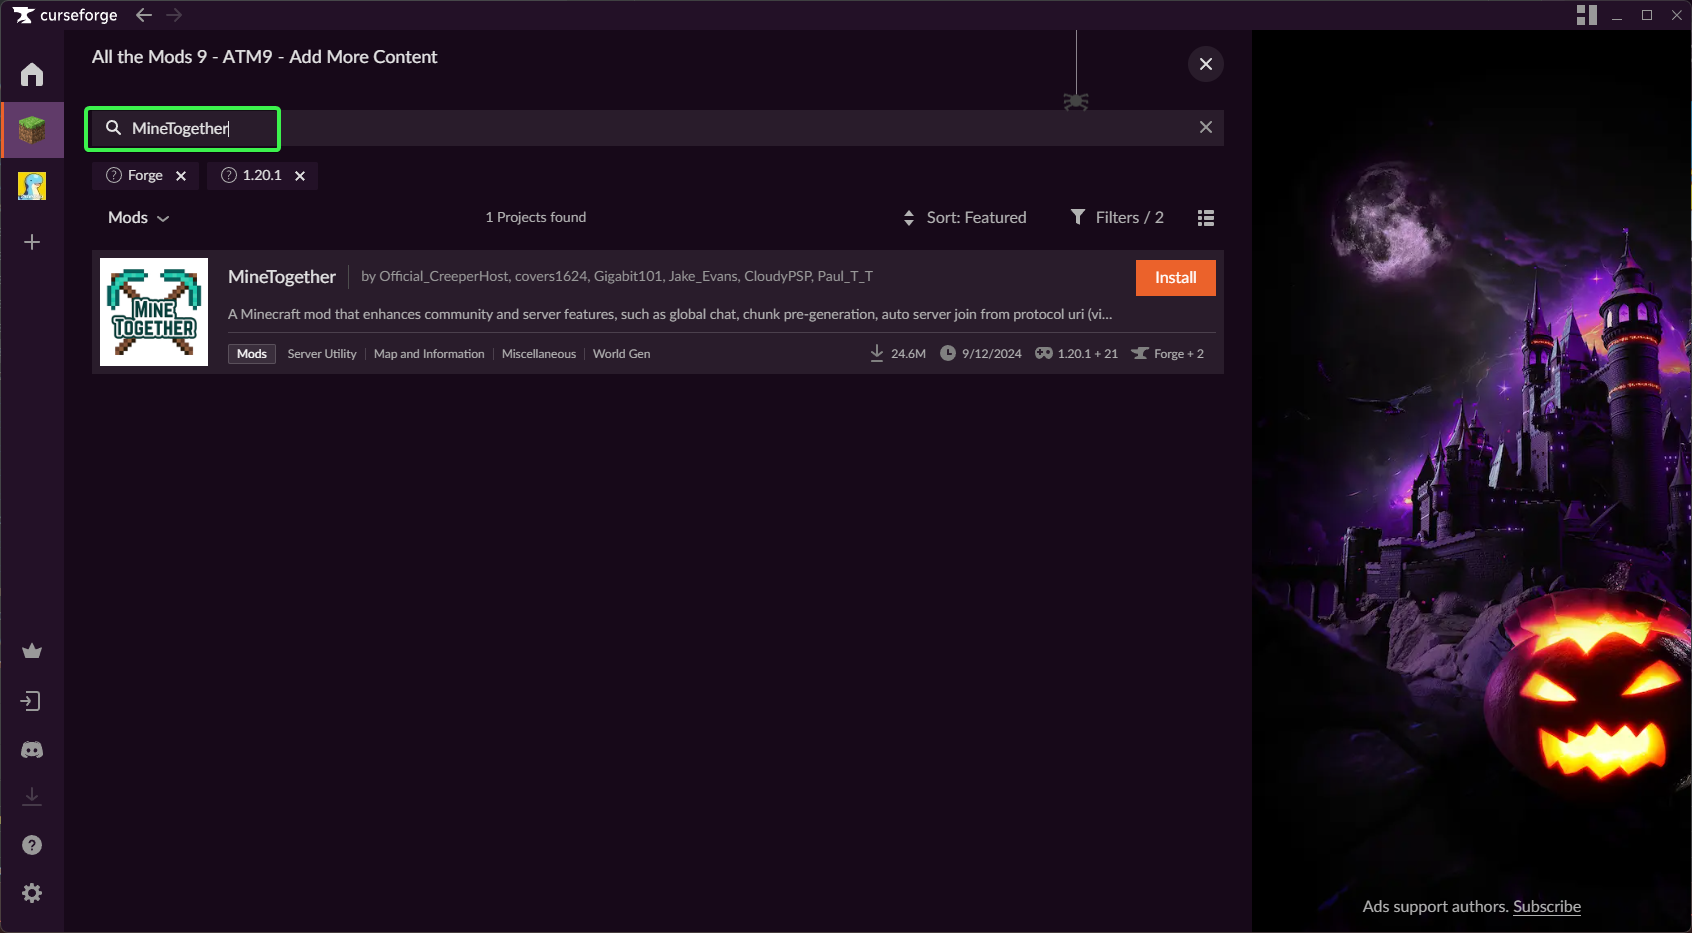This screenshot has height=933, width=1692.
Task: Click the 1.20.1 filter help icon
Action: pyautogui.click(x=229, y=175)
